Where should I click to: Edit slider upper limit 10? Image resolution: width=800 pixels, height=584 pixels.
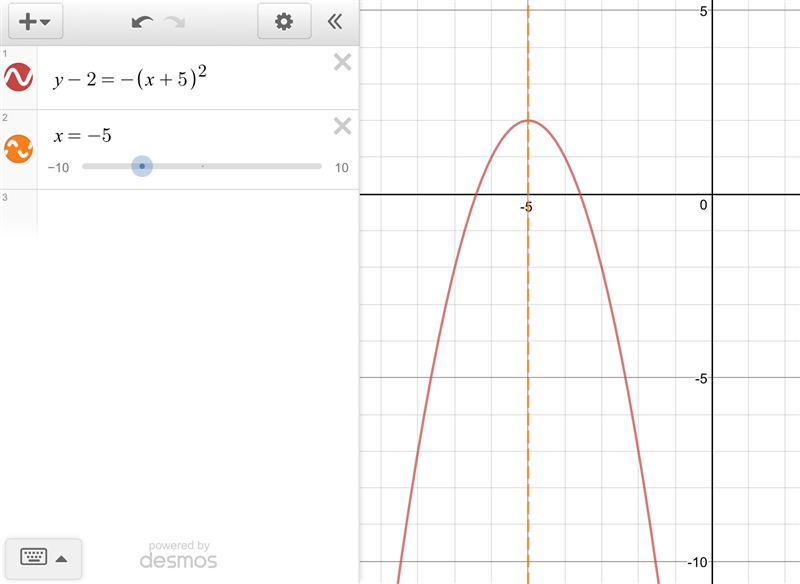[x=342, y=168]
